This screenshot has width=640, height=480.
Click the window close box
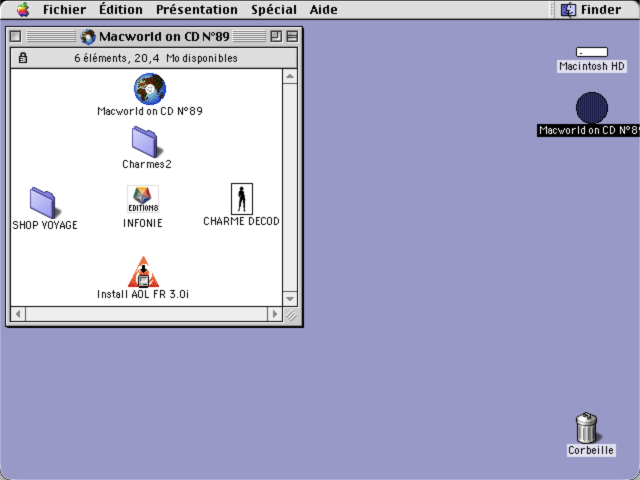pos(16,37)
